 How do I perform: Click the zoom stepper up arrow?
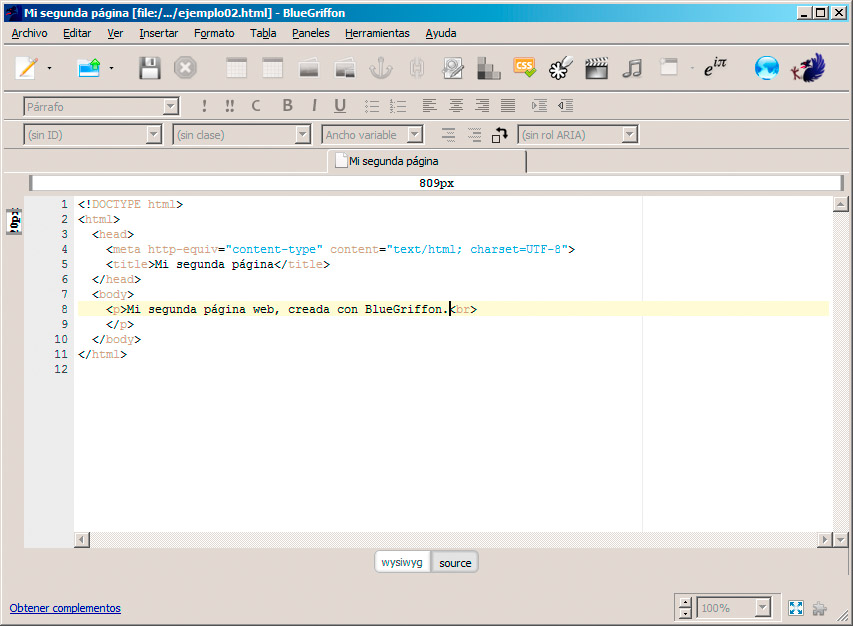pyautogui.click(x=685, y=603)
